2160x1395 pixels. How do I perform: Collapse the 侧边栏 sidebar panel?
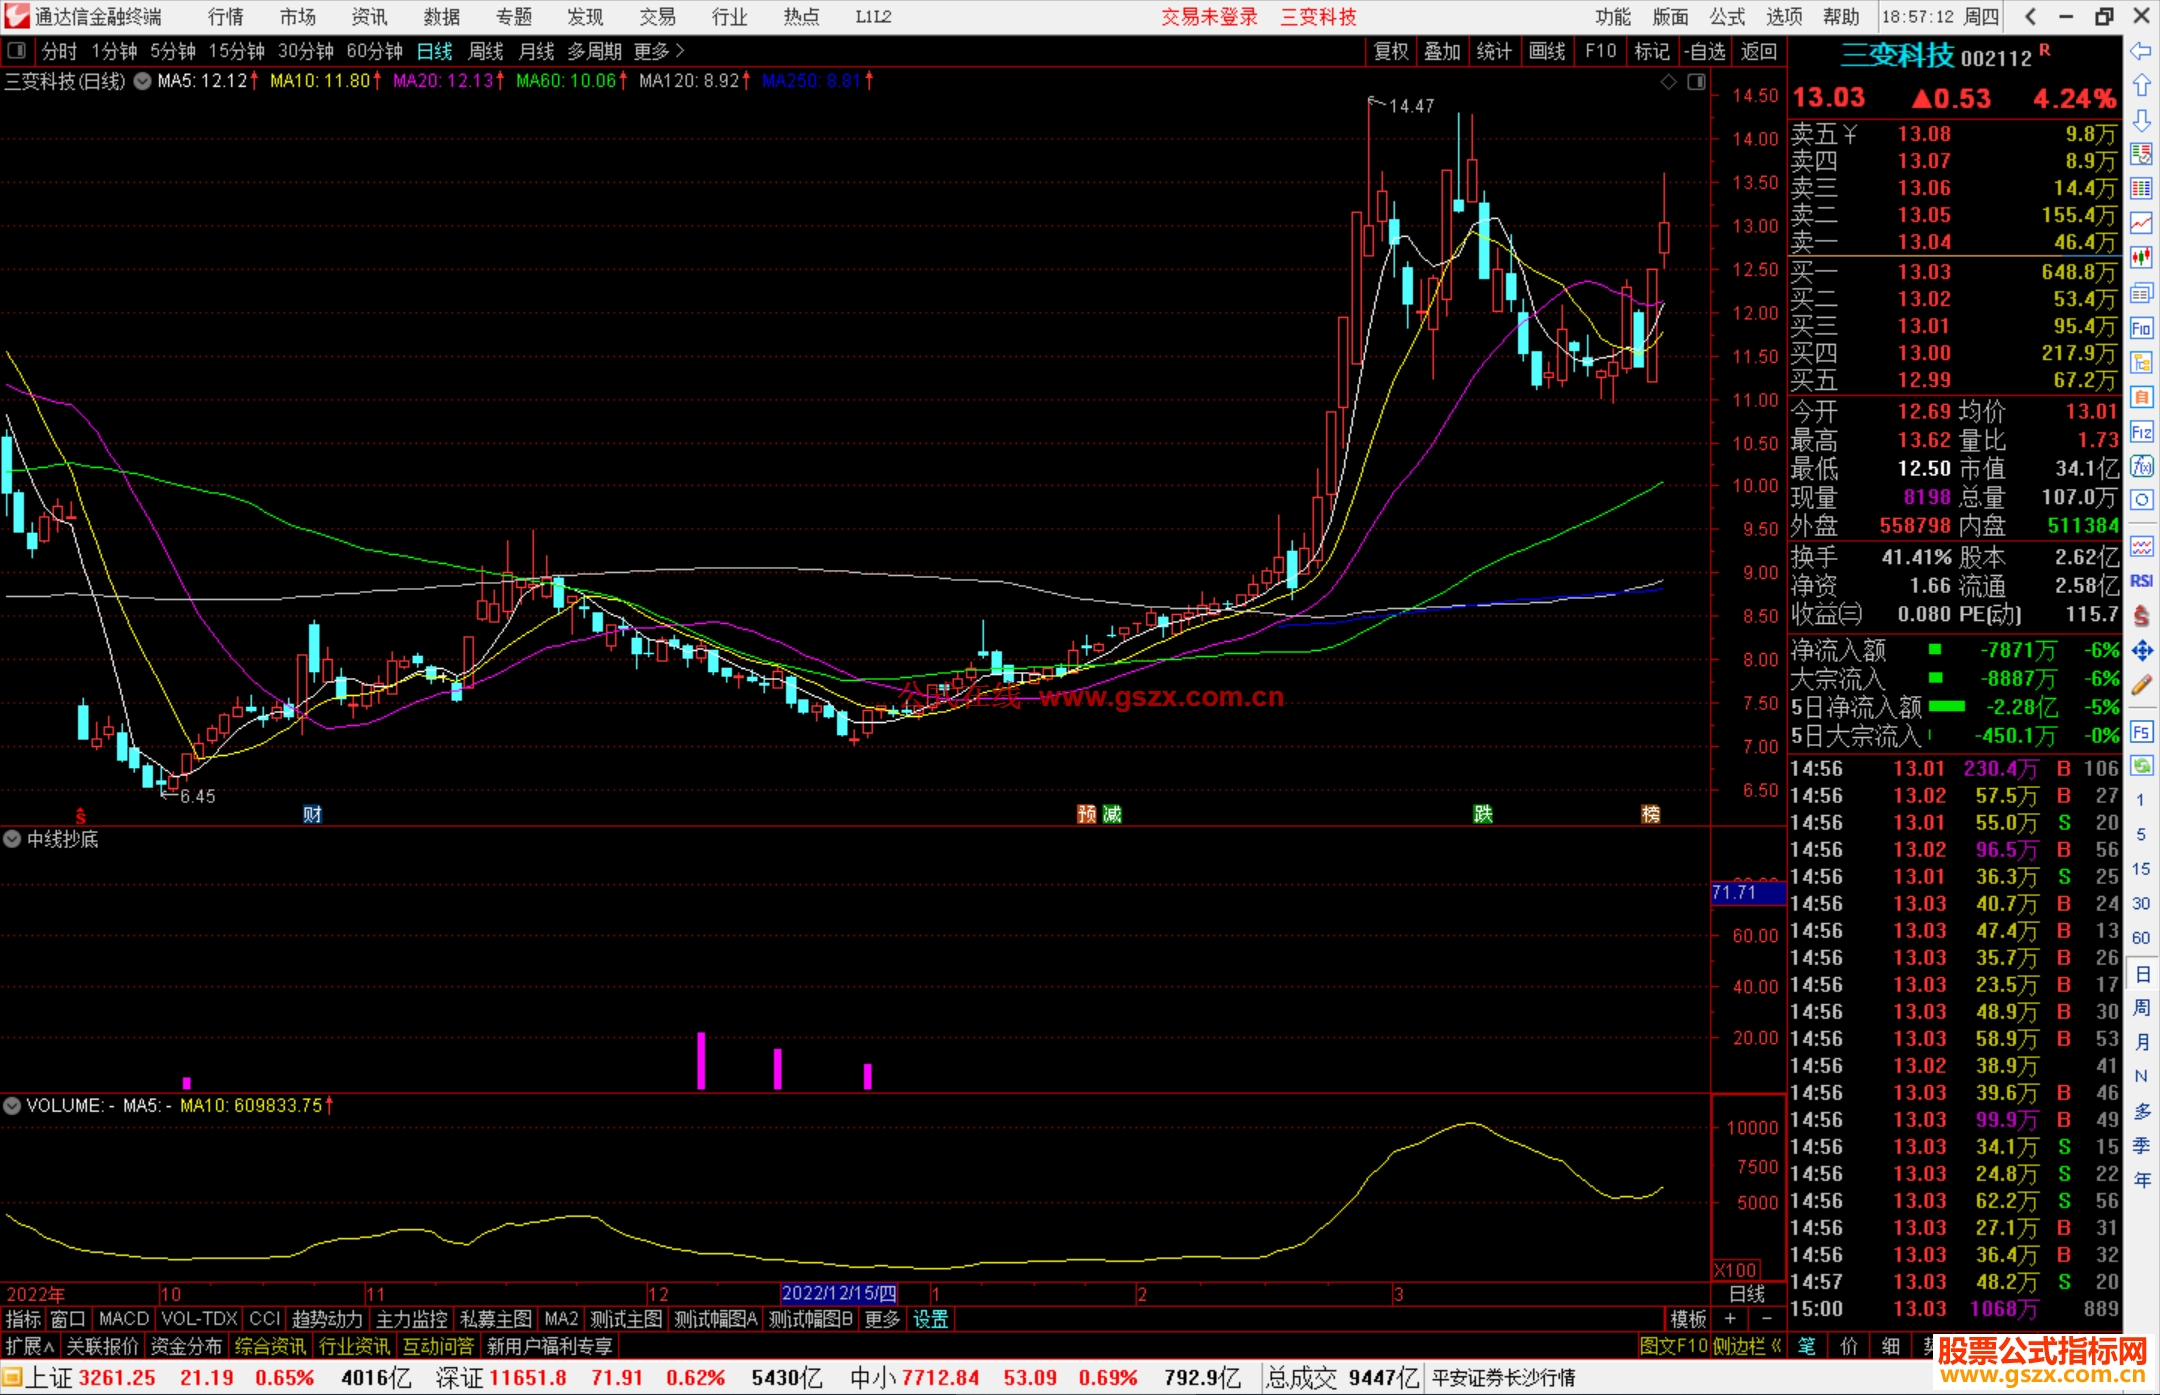click(x=1747, y=1346)
